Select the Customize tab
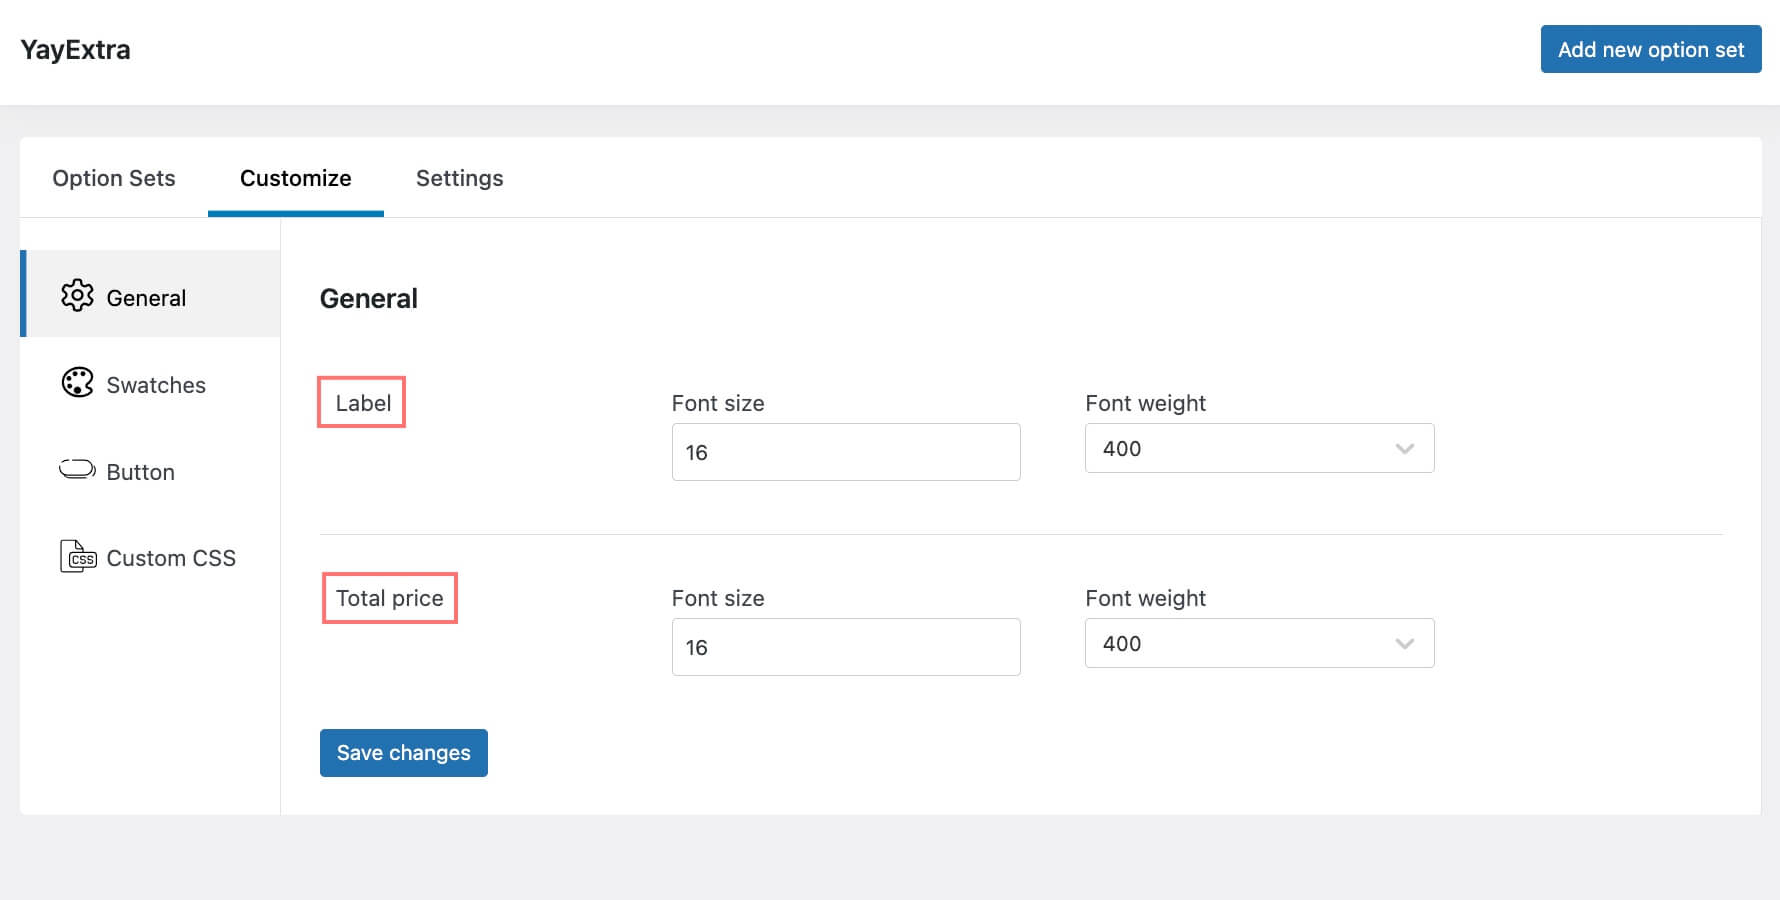The width and height of the screenshot is (1780, 900). tap(294, 178)
